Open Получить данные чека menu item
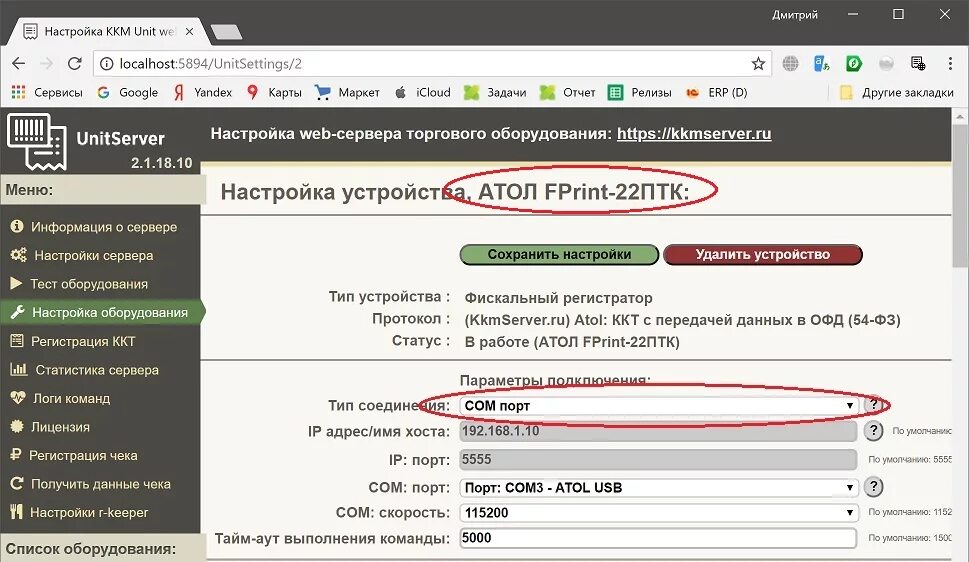The width and height of the screenshot is (969, 562). [91, 484]
